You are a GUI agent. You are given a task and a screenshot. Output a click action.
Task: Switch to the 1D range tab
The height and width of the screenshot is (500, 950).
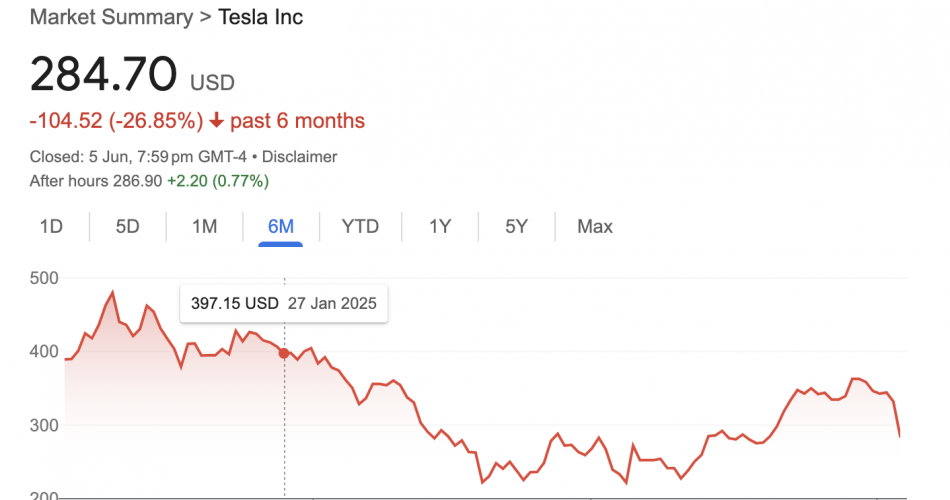click(51, 226)
